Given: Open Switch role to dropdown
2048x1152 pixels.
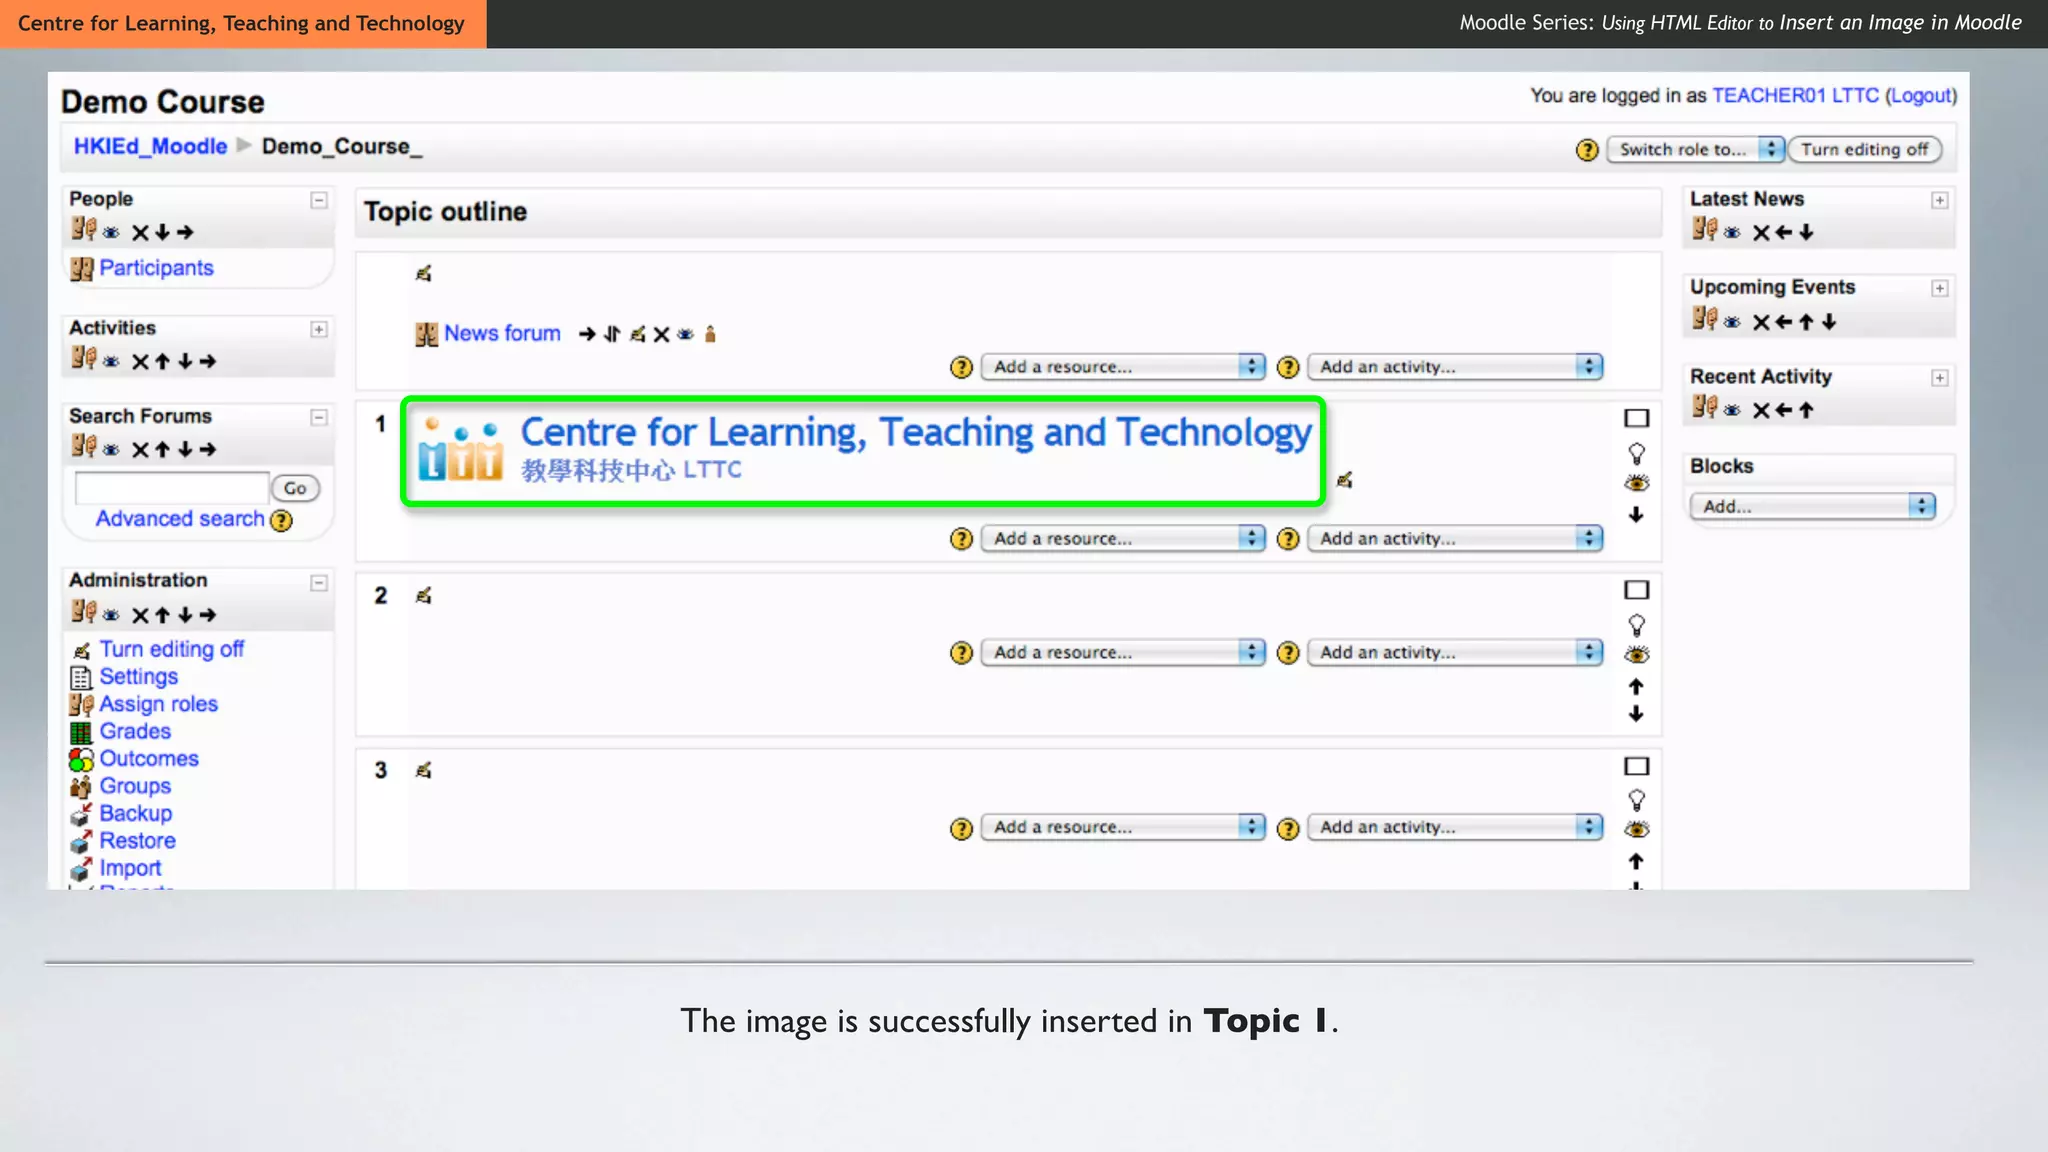Looking at the screenshot, I should [1694, 150].
